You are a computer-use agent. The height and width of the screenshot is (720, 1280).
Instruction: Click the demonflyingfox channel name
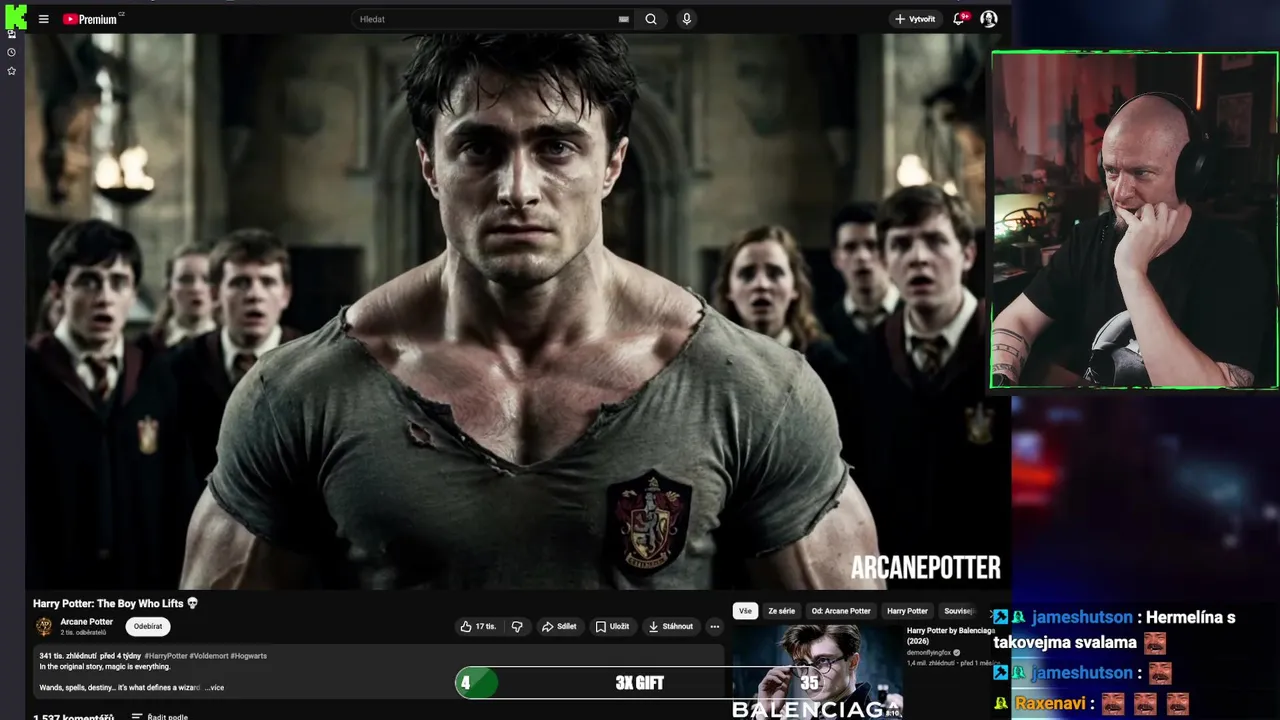(930, 652)
